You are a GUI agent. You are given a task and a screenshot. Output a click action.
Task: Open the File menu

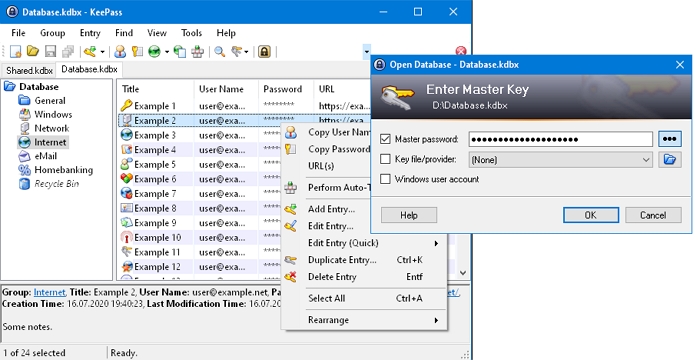(18, 33)
